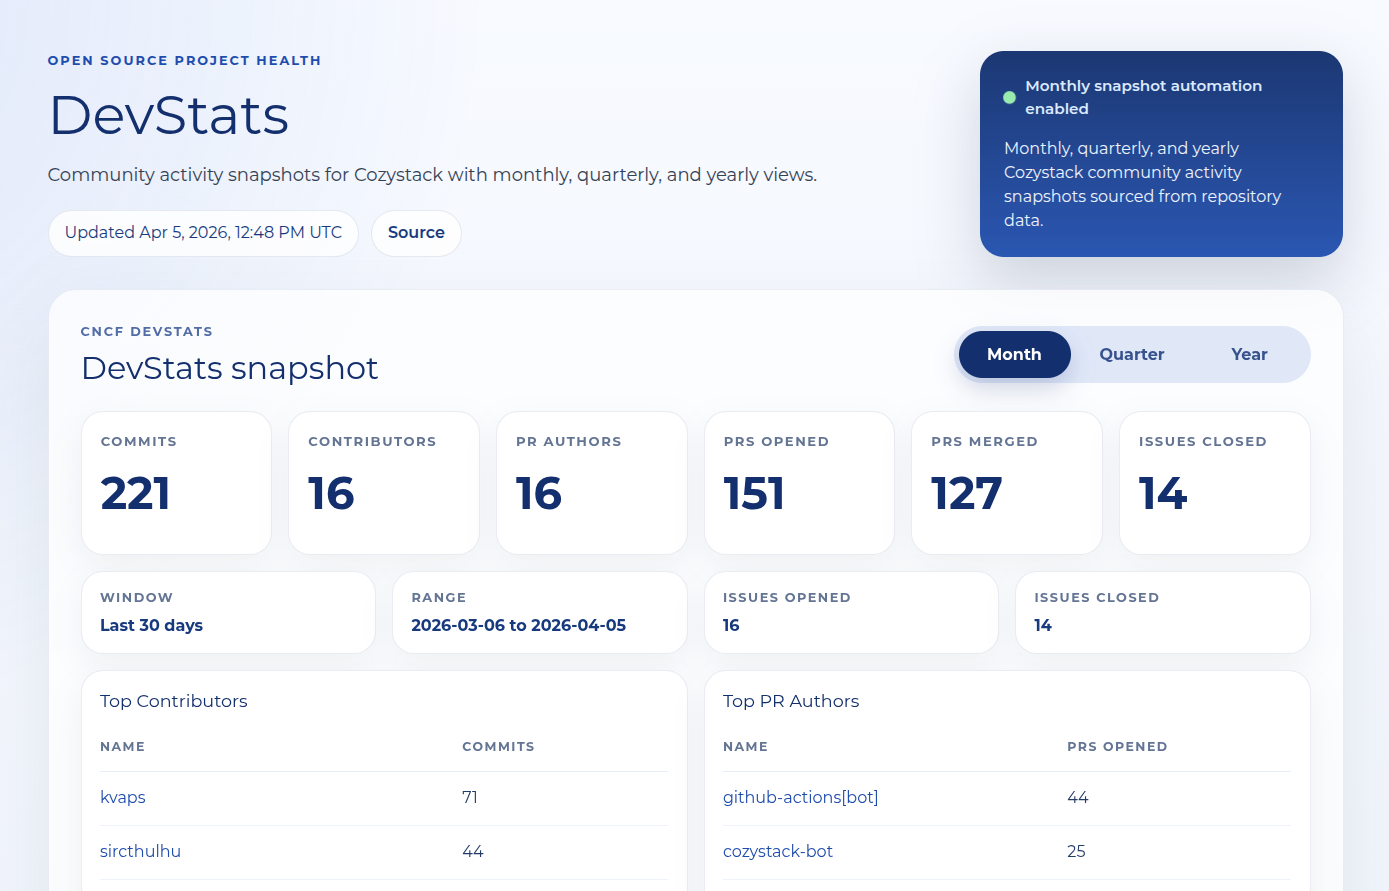Open the github-actions[bot] PR author link
Image resolution: width=1389 pixels, height=891 pixels.
(800, 797)
